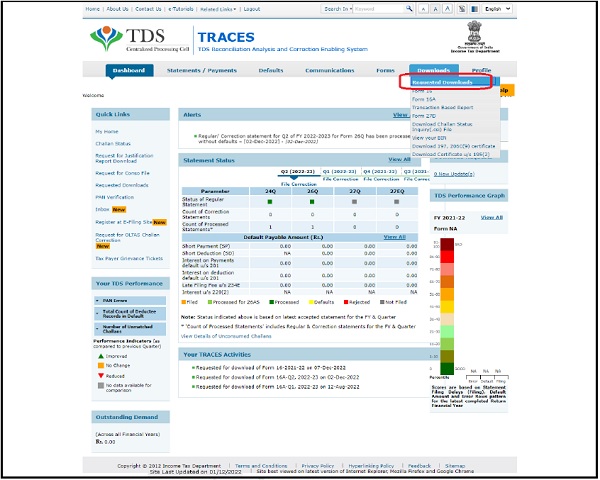Open Tax Payer Grievance Tickets link

coord(129,258)
